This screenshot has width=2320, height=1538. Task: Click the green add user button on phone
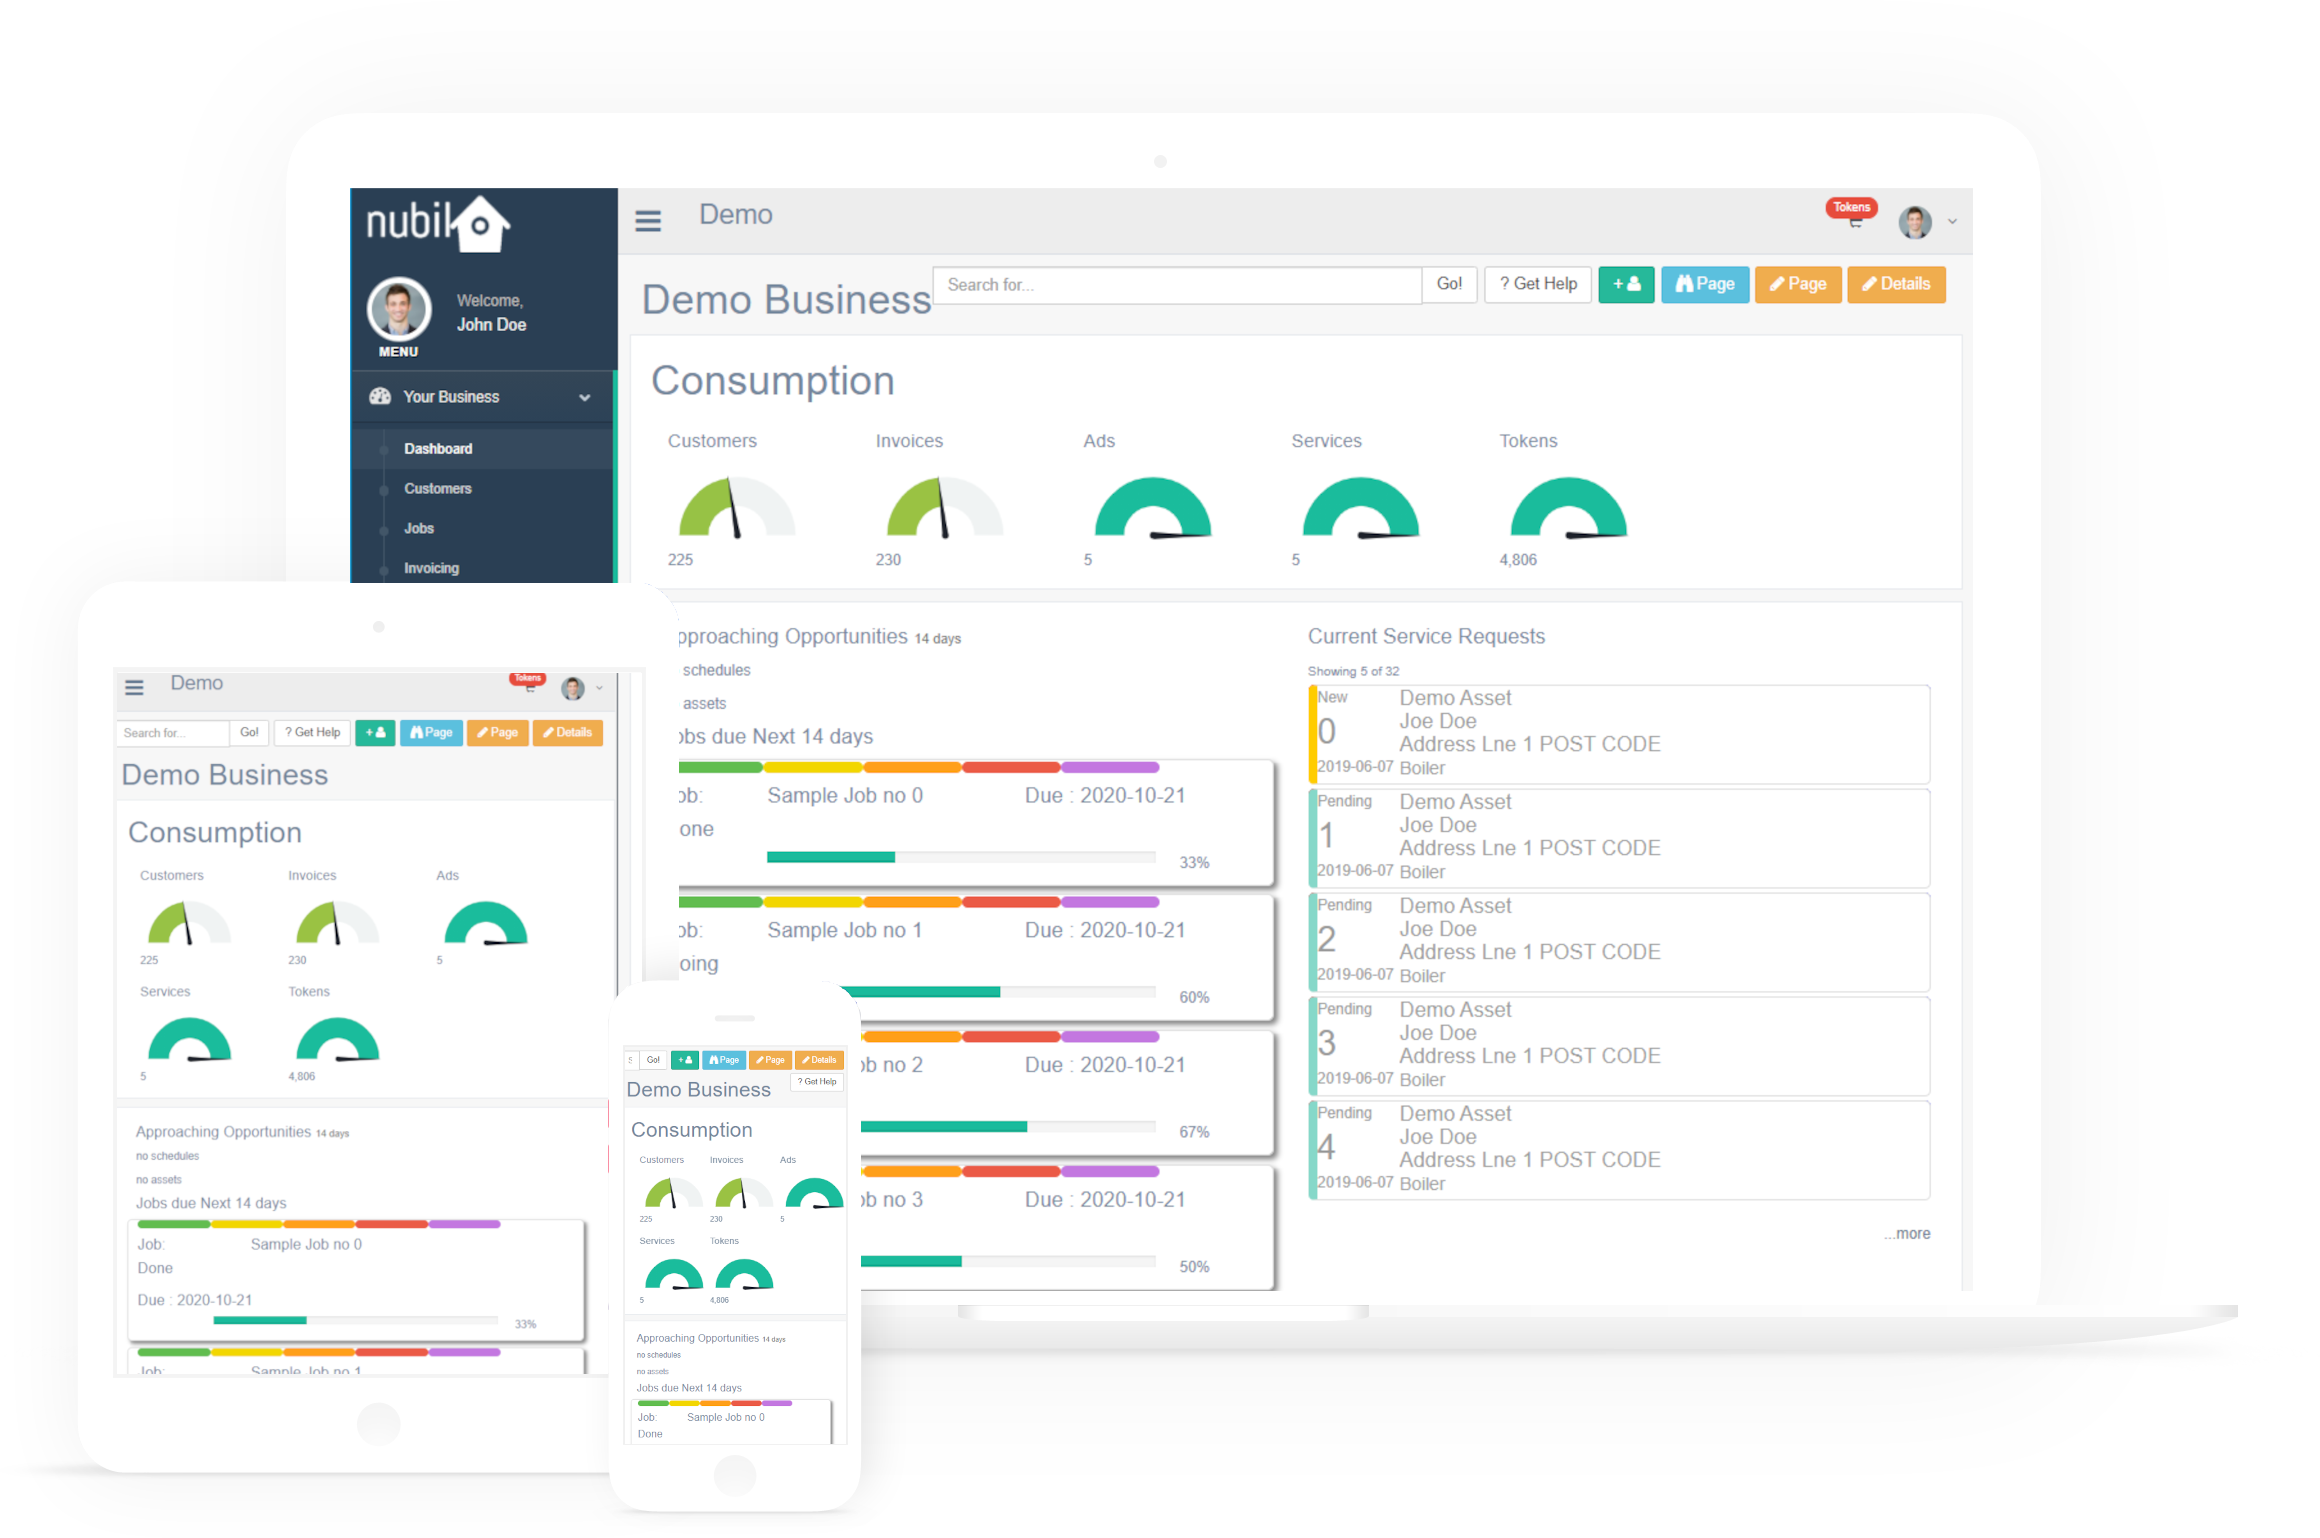point(685,1060)
